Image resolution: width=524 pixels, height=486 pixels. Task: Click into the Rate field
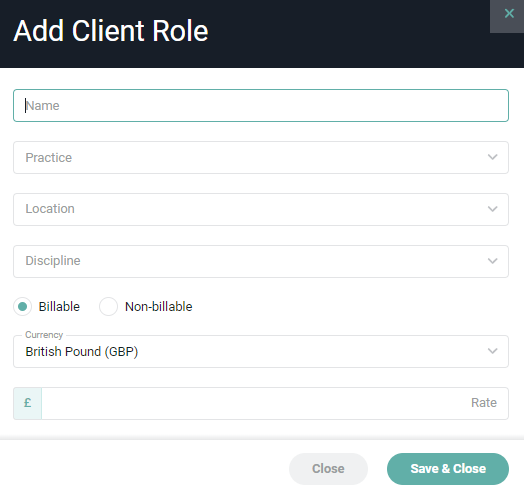(x=275, y=403)
